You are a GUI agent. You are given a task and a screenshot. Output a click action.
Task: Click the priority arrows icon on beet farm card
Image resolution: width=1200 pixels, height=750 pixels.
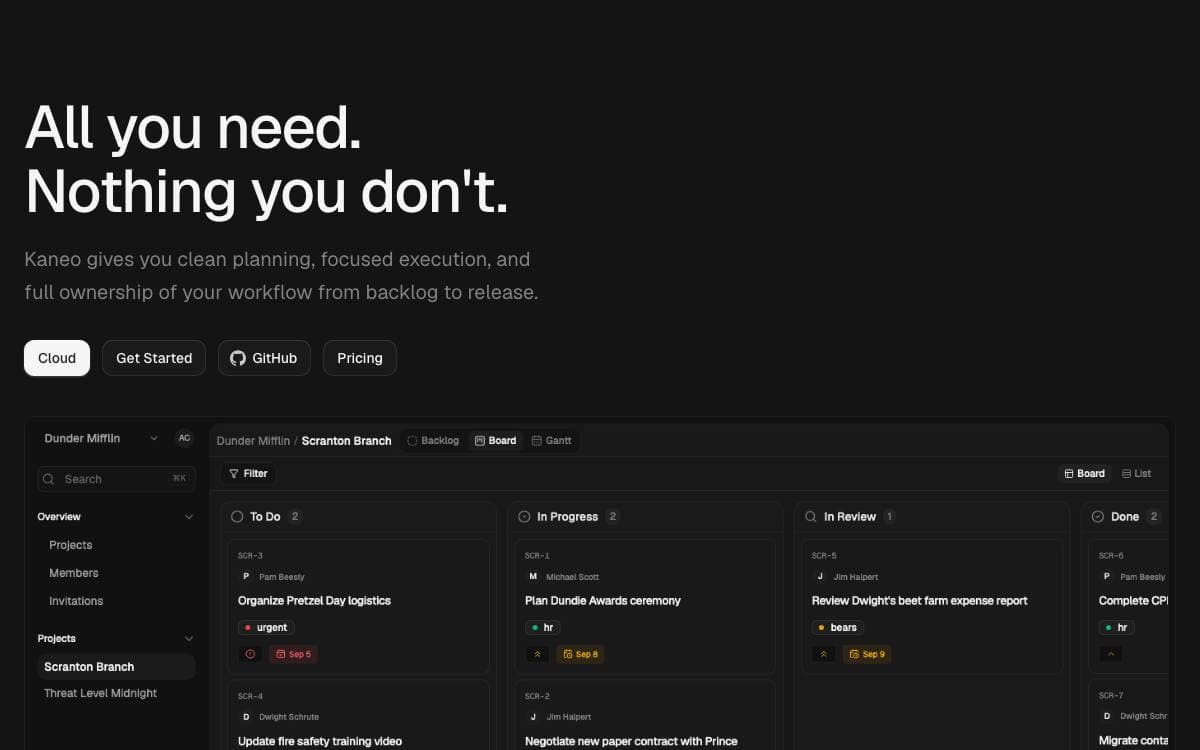point(824,654)
